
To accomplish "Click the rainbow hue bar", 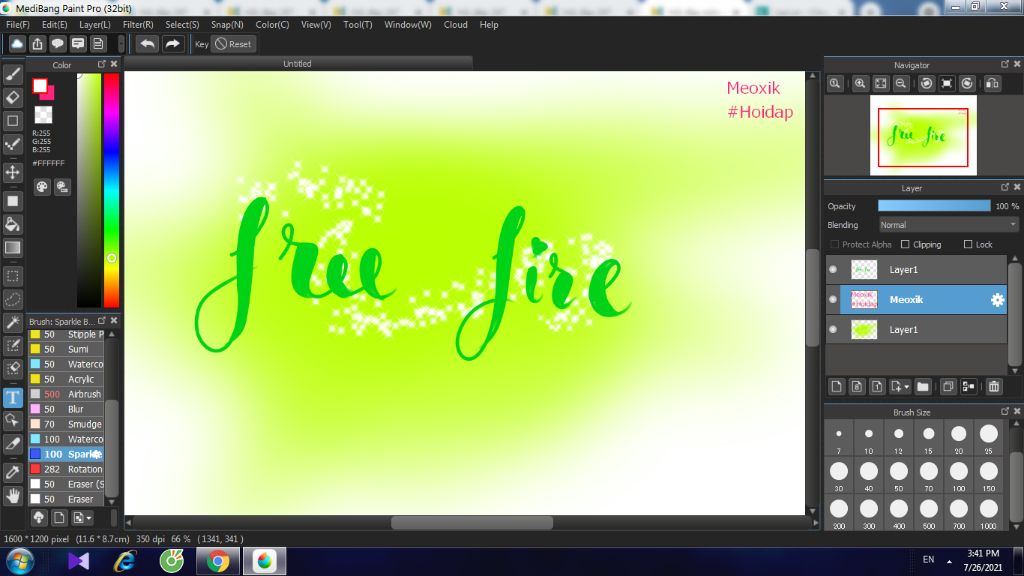I will click(x=112, y=189).
